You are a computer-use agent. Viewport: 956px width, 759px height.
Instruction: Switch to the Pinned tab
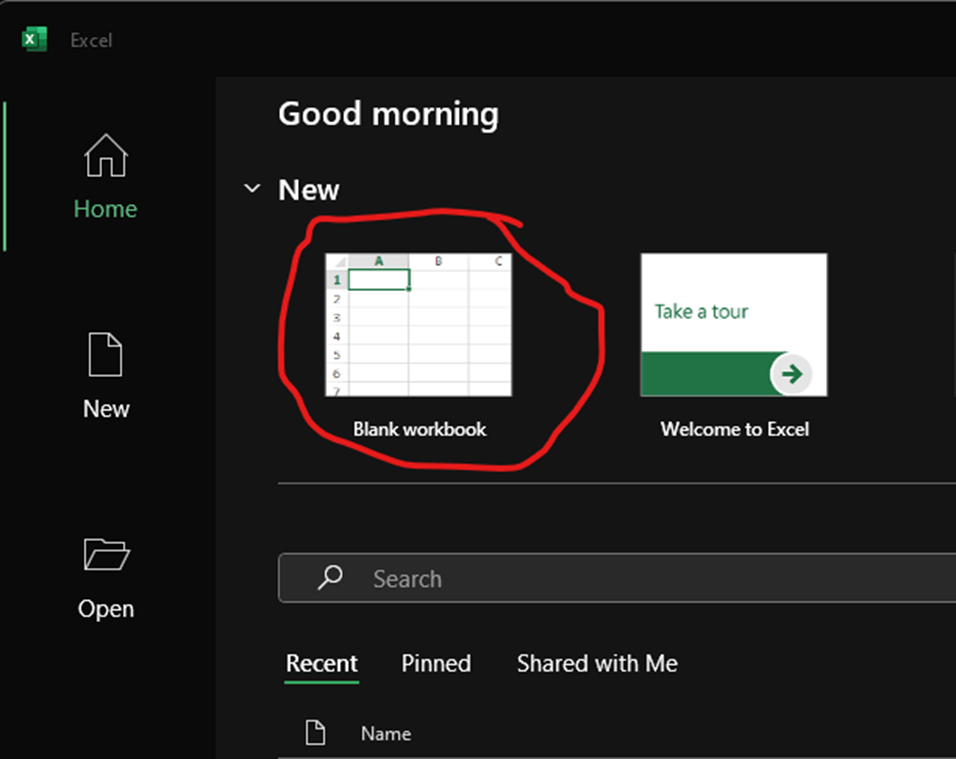click(436, 663)
